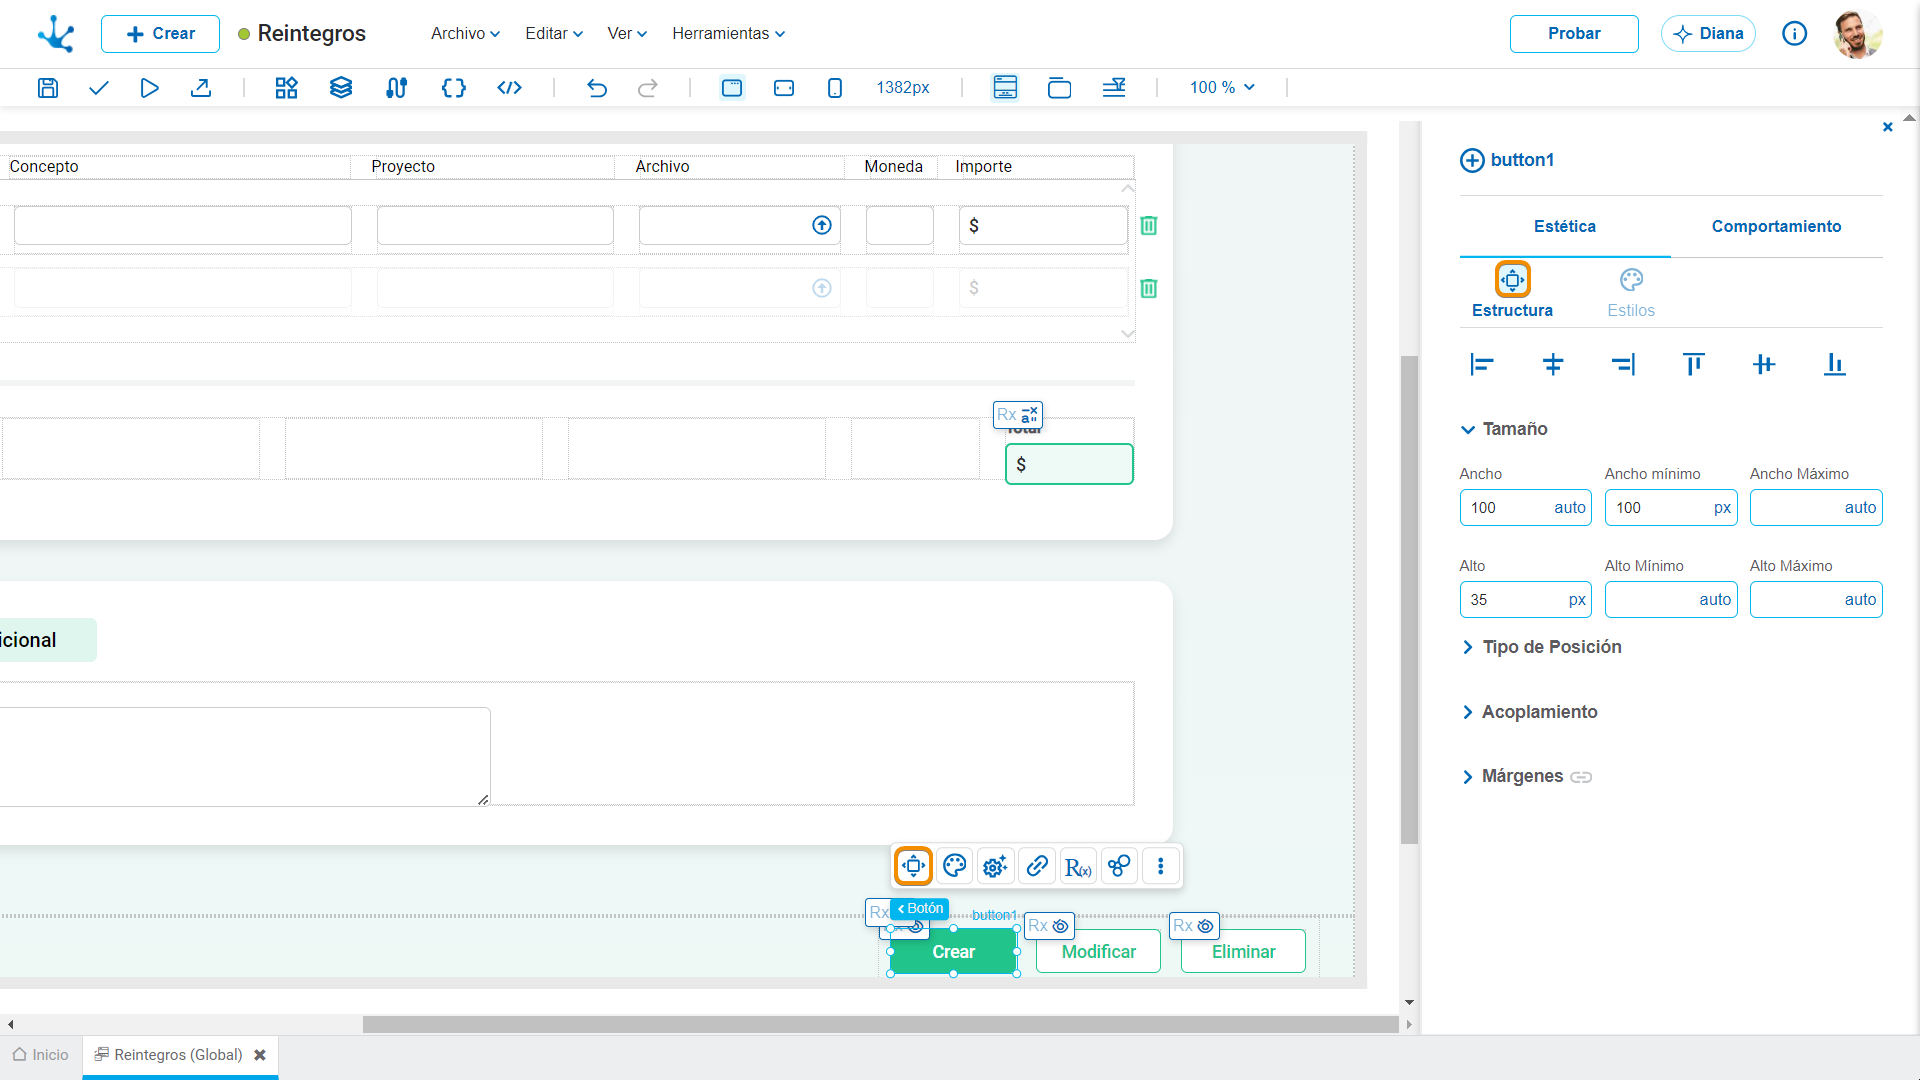The image size is (1920, 1080).
Task: Align element to top in panel
Action: 1694,365
